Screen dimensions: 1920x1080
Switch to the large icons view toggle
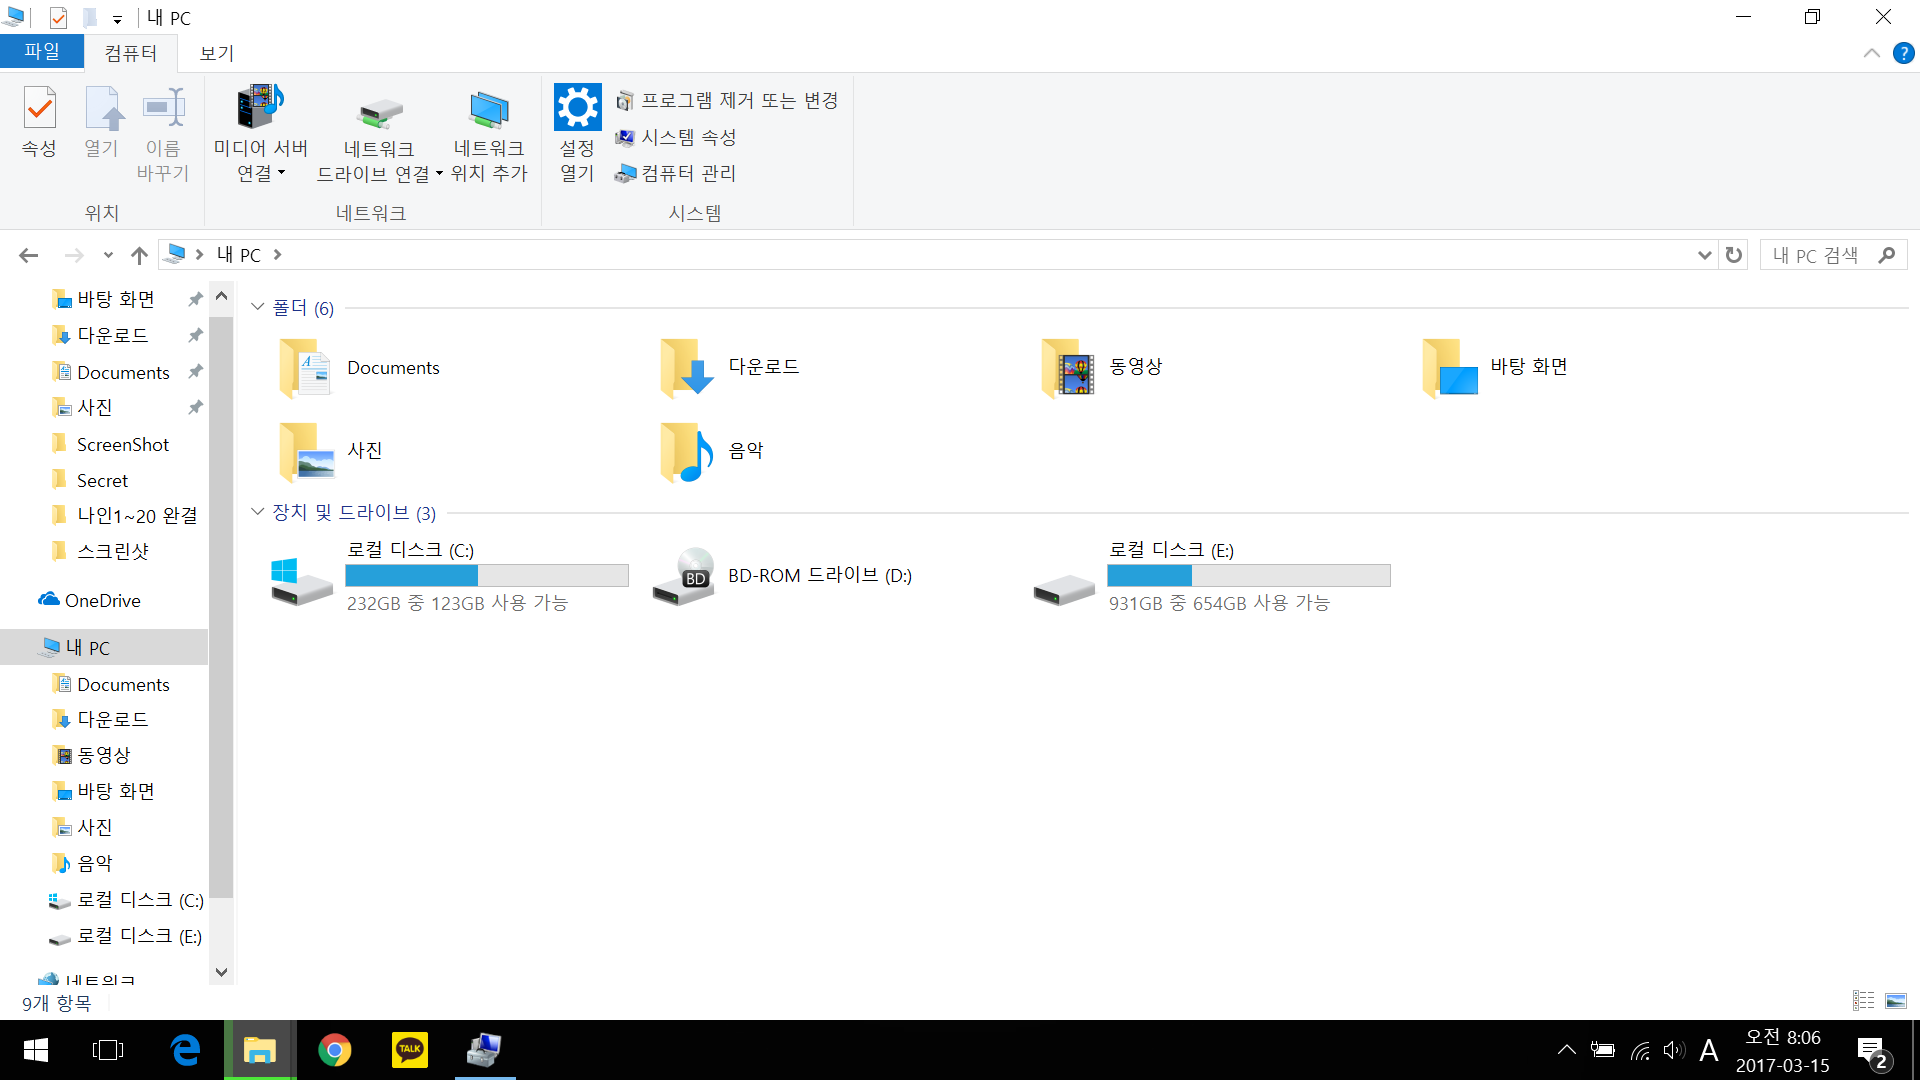click(x=1895, y=1000)
